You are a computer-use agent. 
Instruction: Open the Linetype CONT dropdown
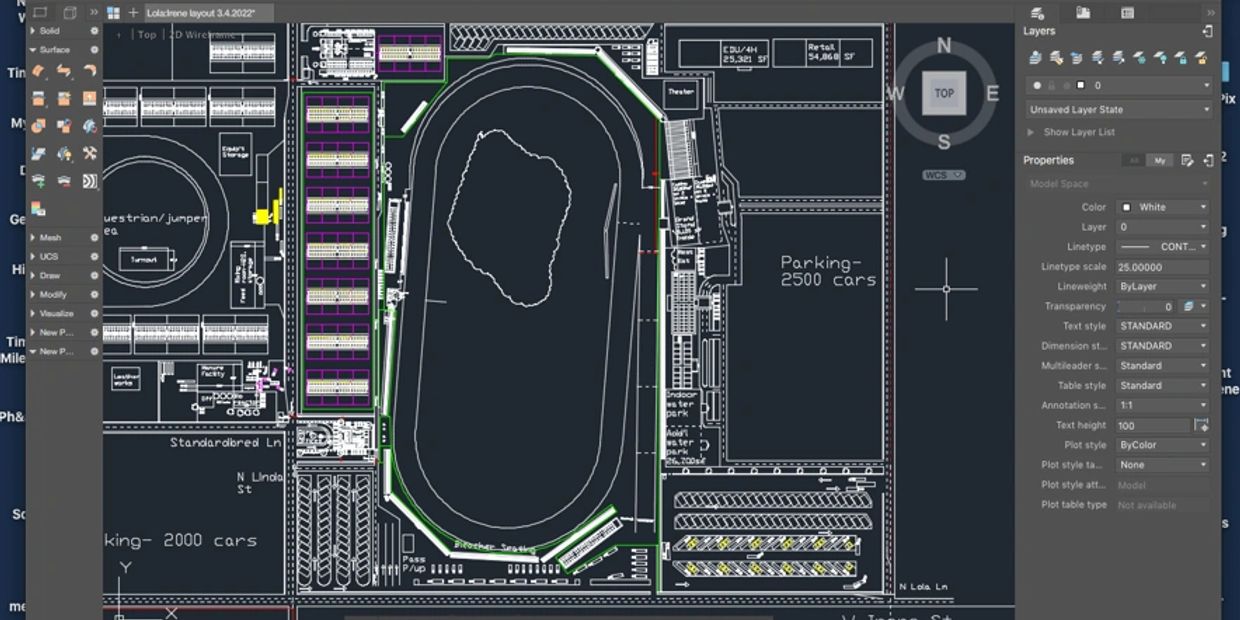[1164, 247]
